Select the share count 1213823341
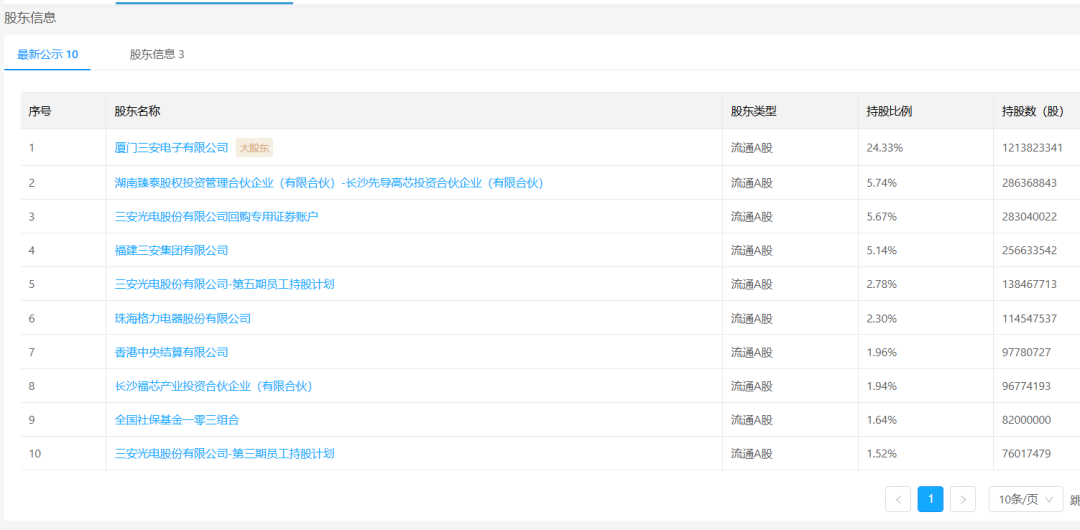The image size is (1080, 530). click(x=1032, y=147)
